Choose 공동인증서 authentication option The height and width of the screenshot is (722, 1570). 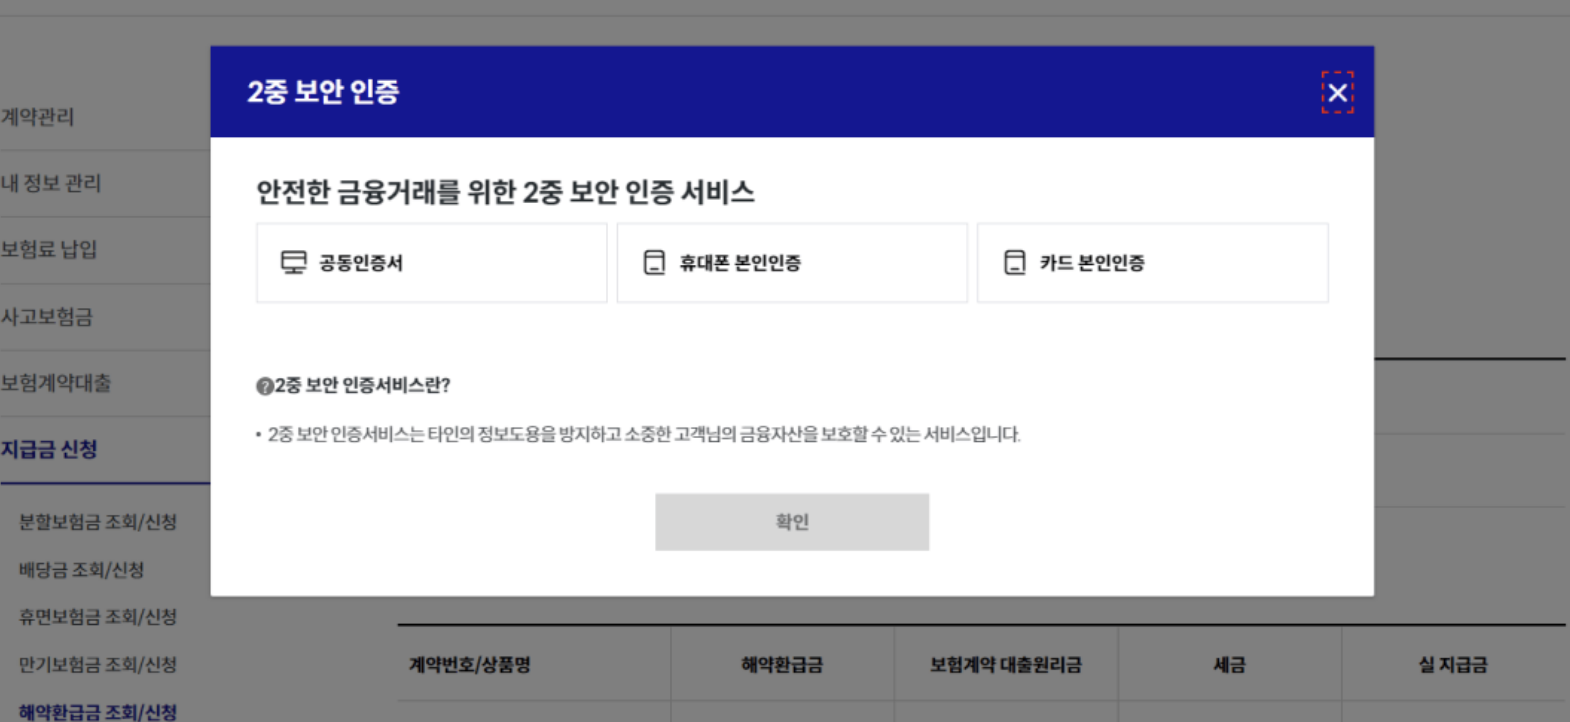(x=432, y=263)
